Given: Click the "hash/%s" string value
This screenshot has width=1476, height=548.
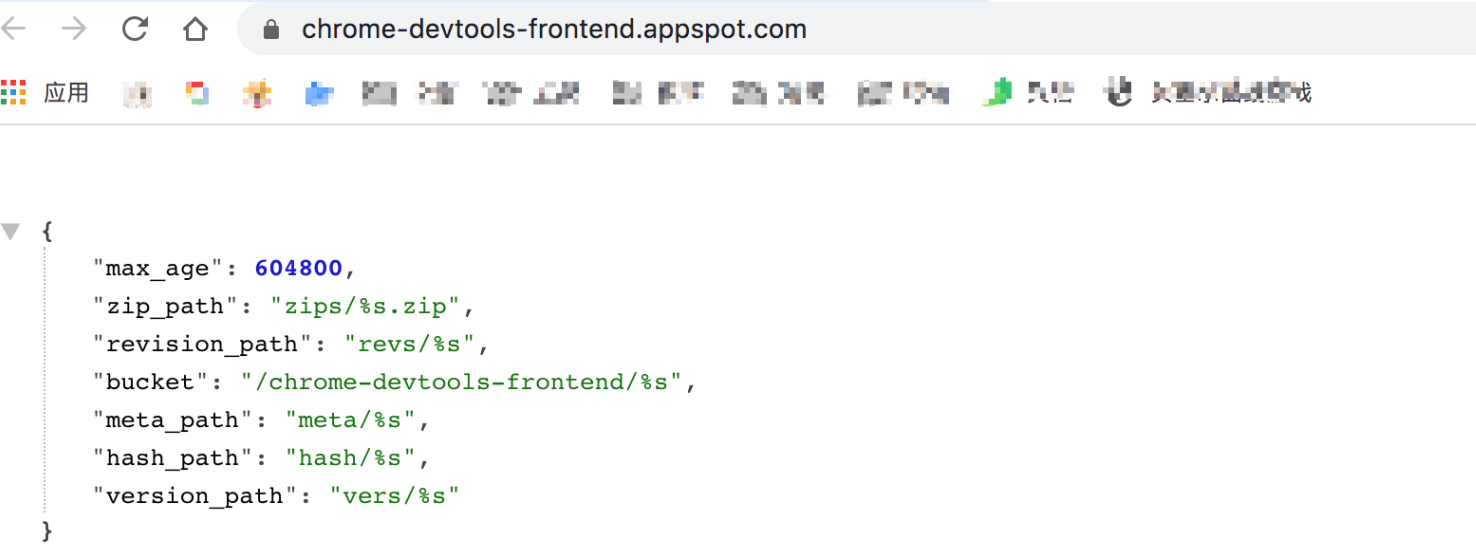Looking at the screenshot, I should (350, 458).
